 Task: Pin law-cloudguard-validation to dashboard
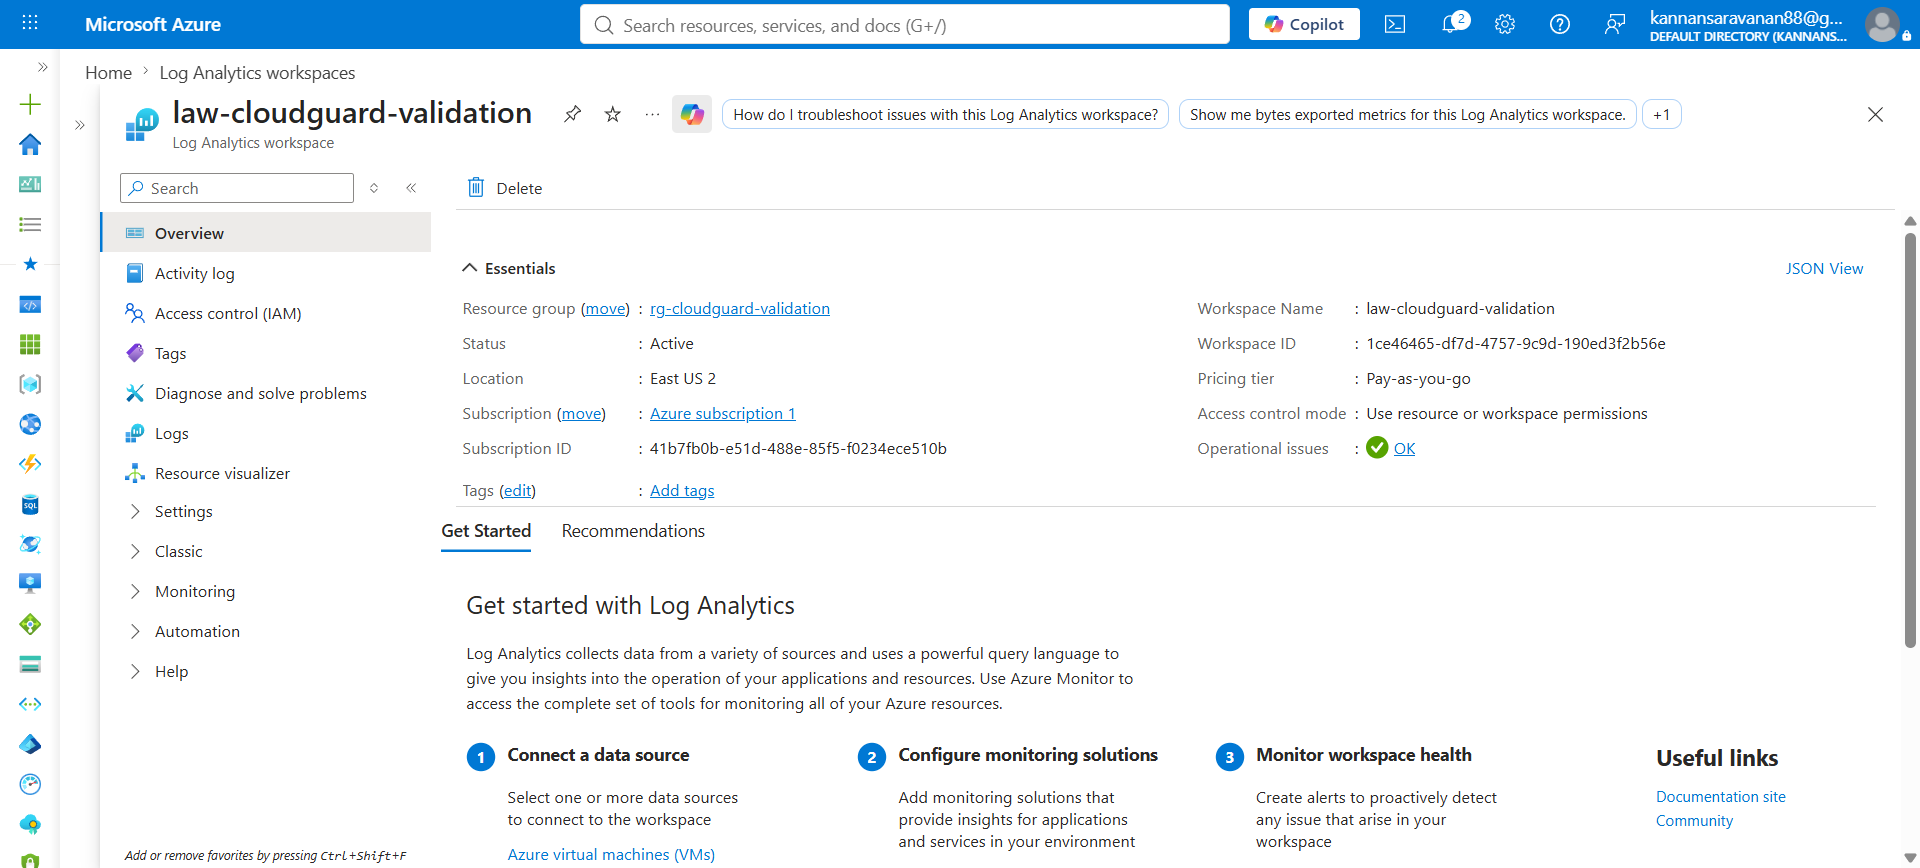[x=572, y=114]
